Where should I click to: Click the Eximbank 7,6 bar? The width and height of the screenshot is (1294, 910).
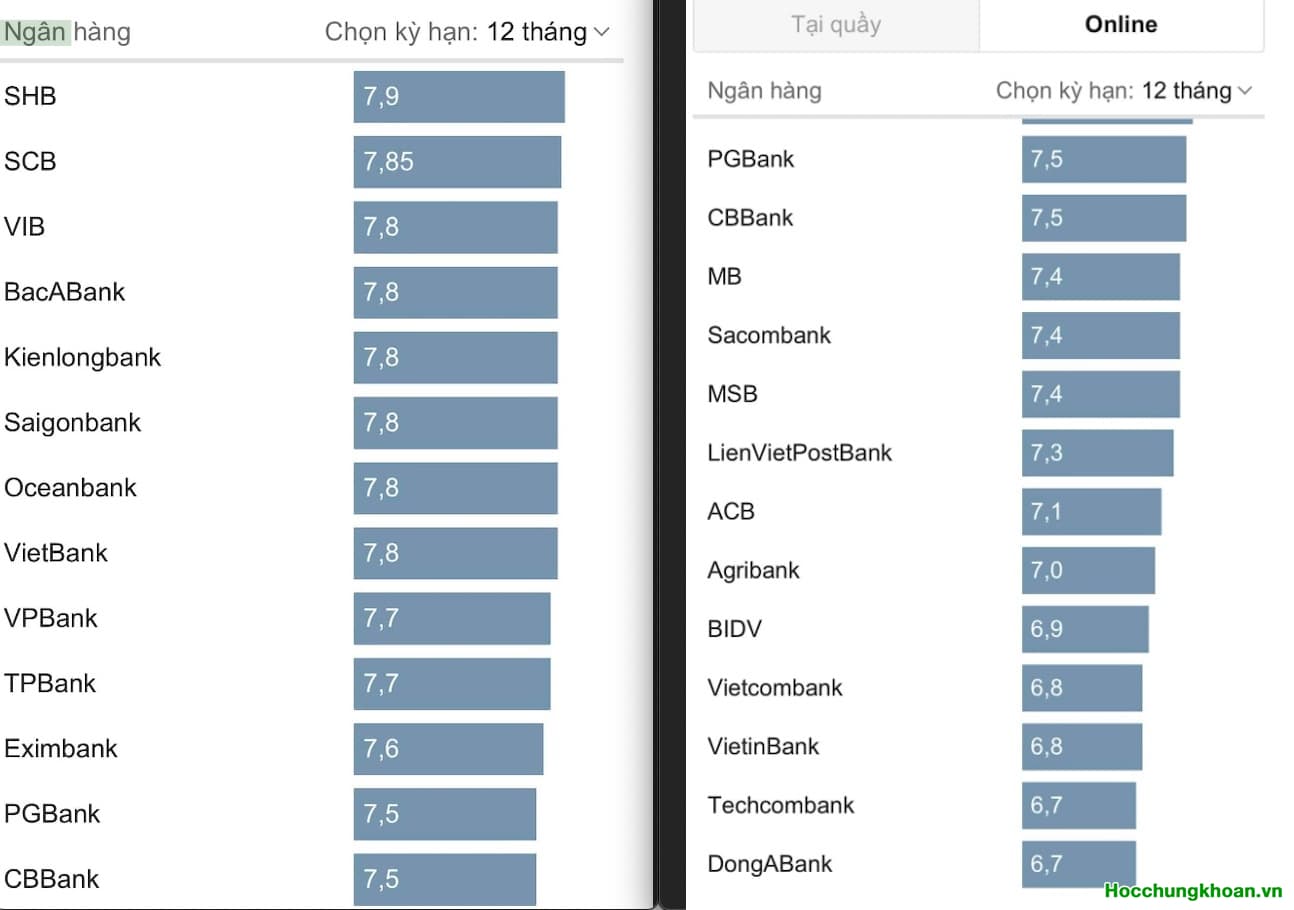click(447, 749)
